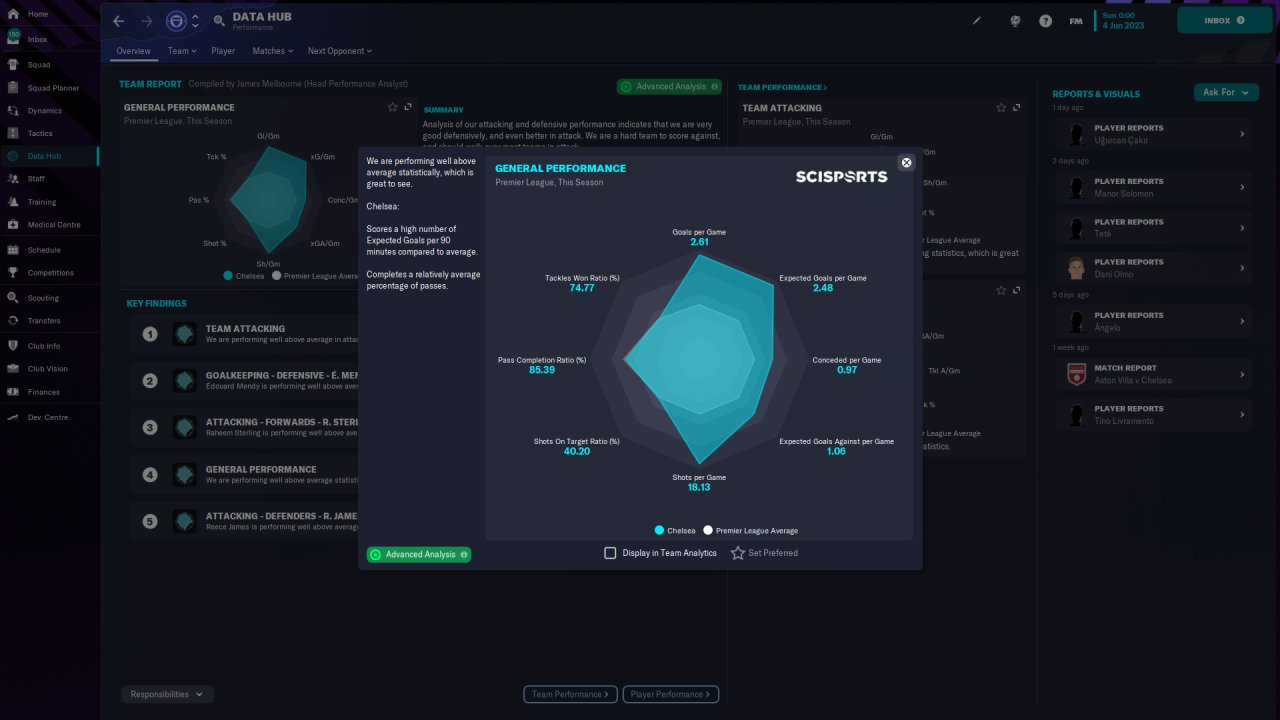Switch to the Overview tab
The height and width of the screenshot is (720, 1280).
click(x=133, y=51)
